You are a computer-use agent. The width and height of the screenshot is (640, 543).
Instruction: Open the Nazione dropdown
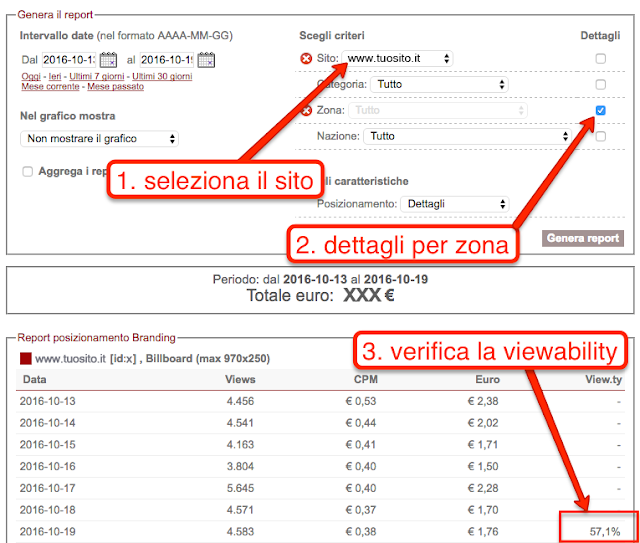(436, 136)
